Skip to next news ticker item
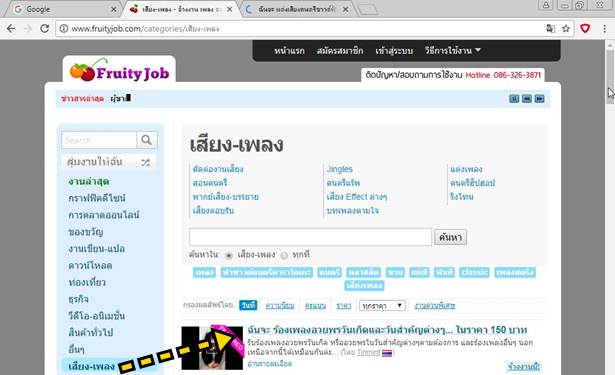 [540, 98]
